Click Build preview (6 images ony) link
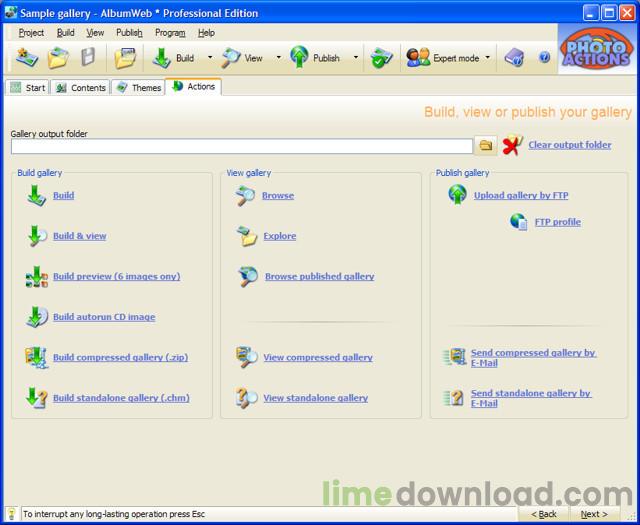Screen dimensions: 640x525 (x=117, y=276)
